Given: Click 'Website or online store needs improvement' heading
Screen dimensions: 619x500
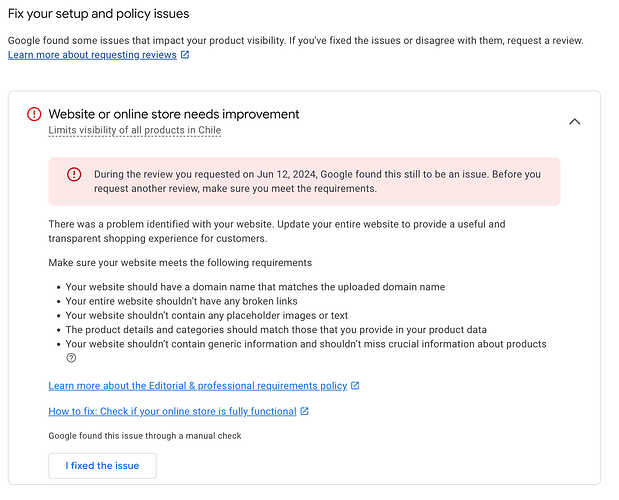Looking at the screenshot, I should 173,114.
